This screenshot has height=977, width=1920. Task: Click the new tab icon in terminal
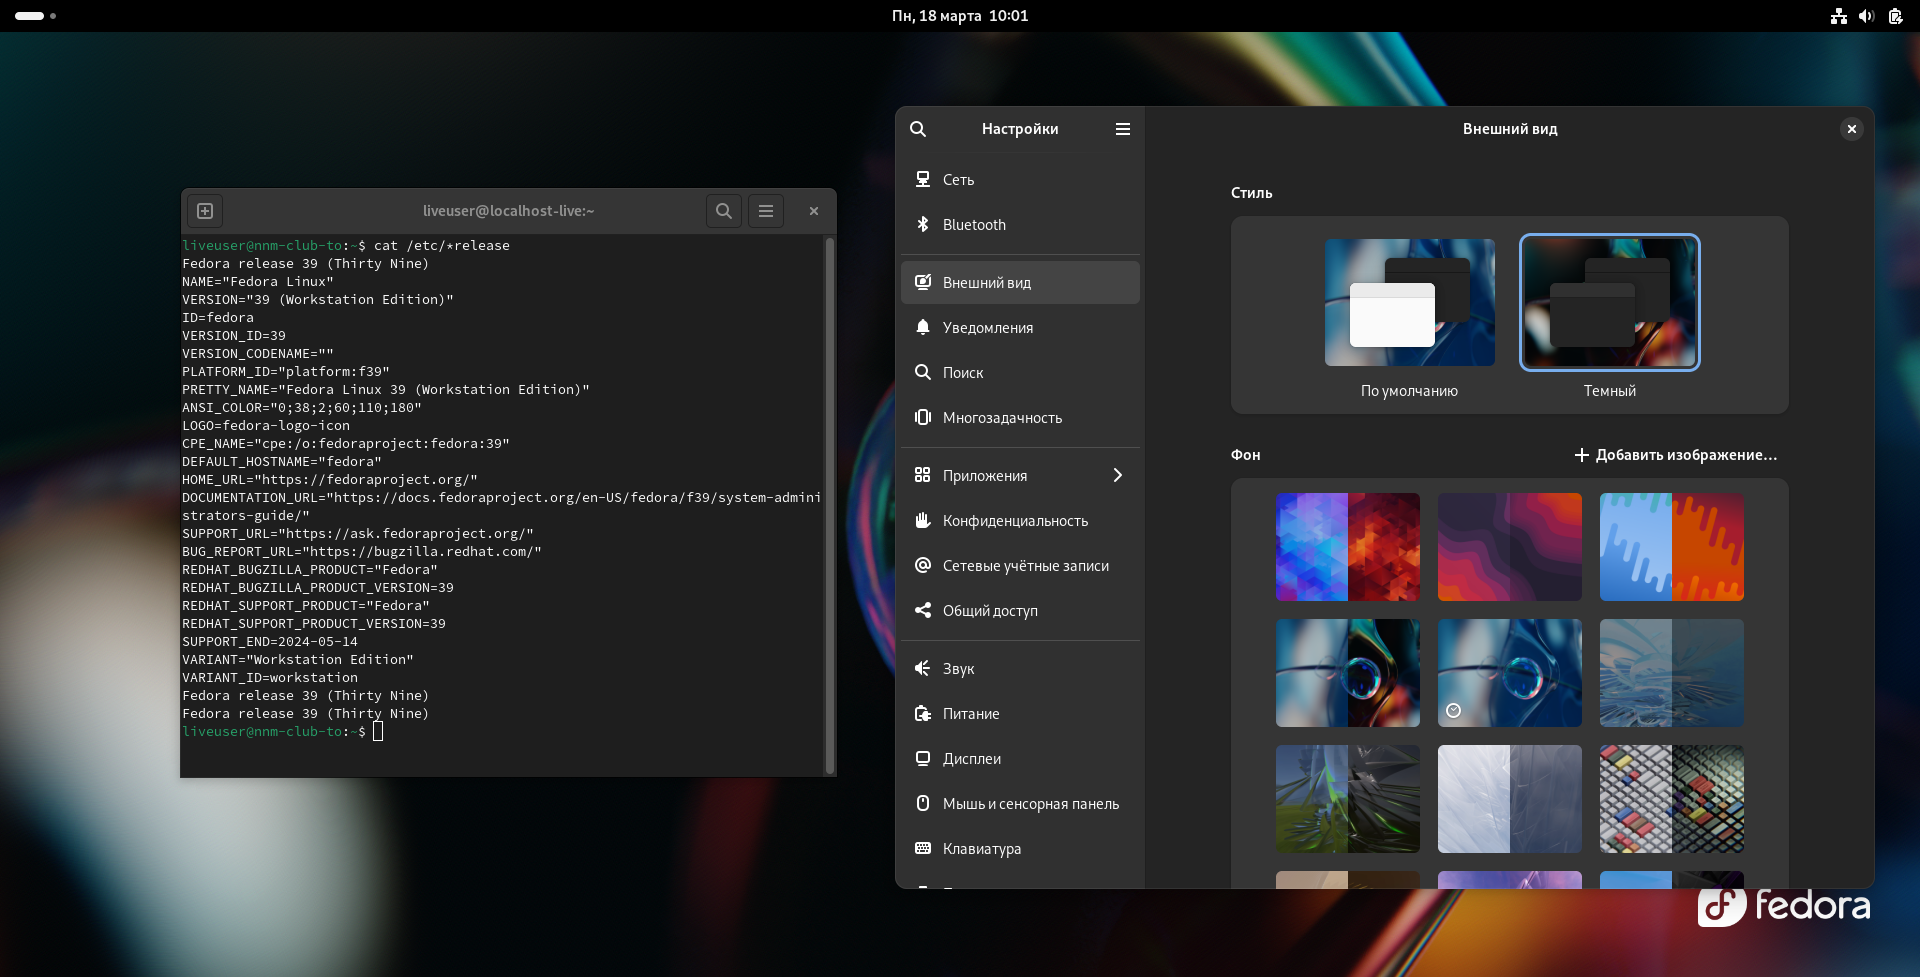click(x=205, y=211)
